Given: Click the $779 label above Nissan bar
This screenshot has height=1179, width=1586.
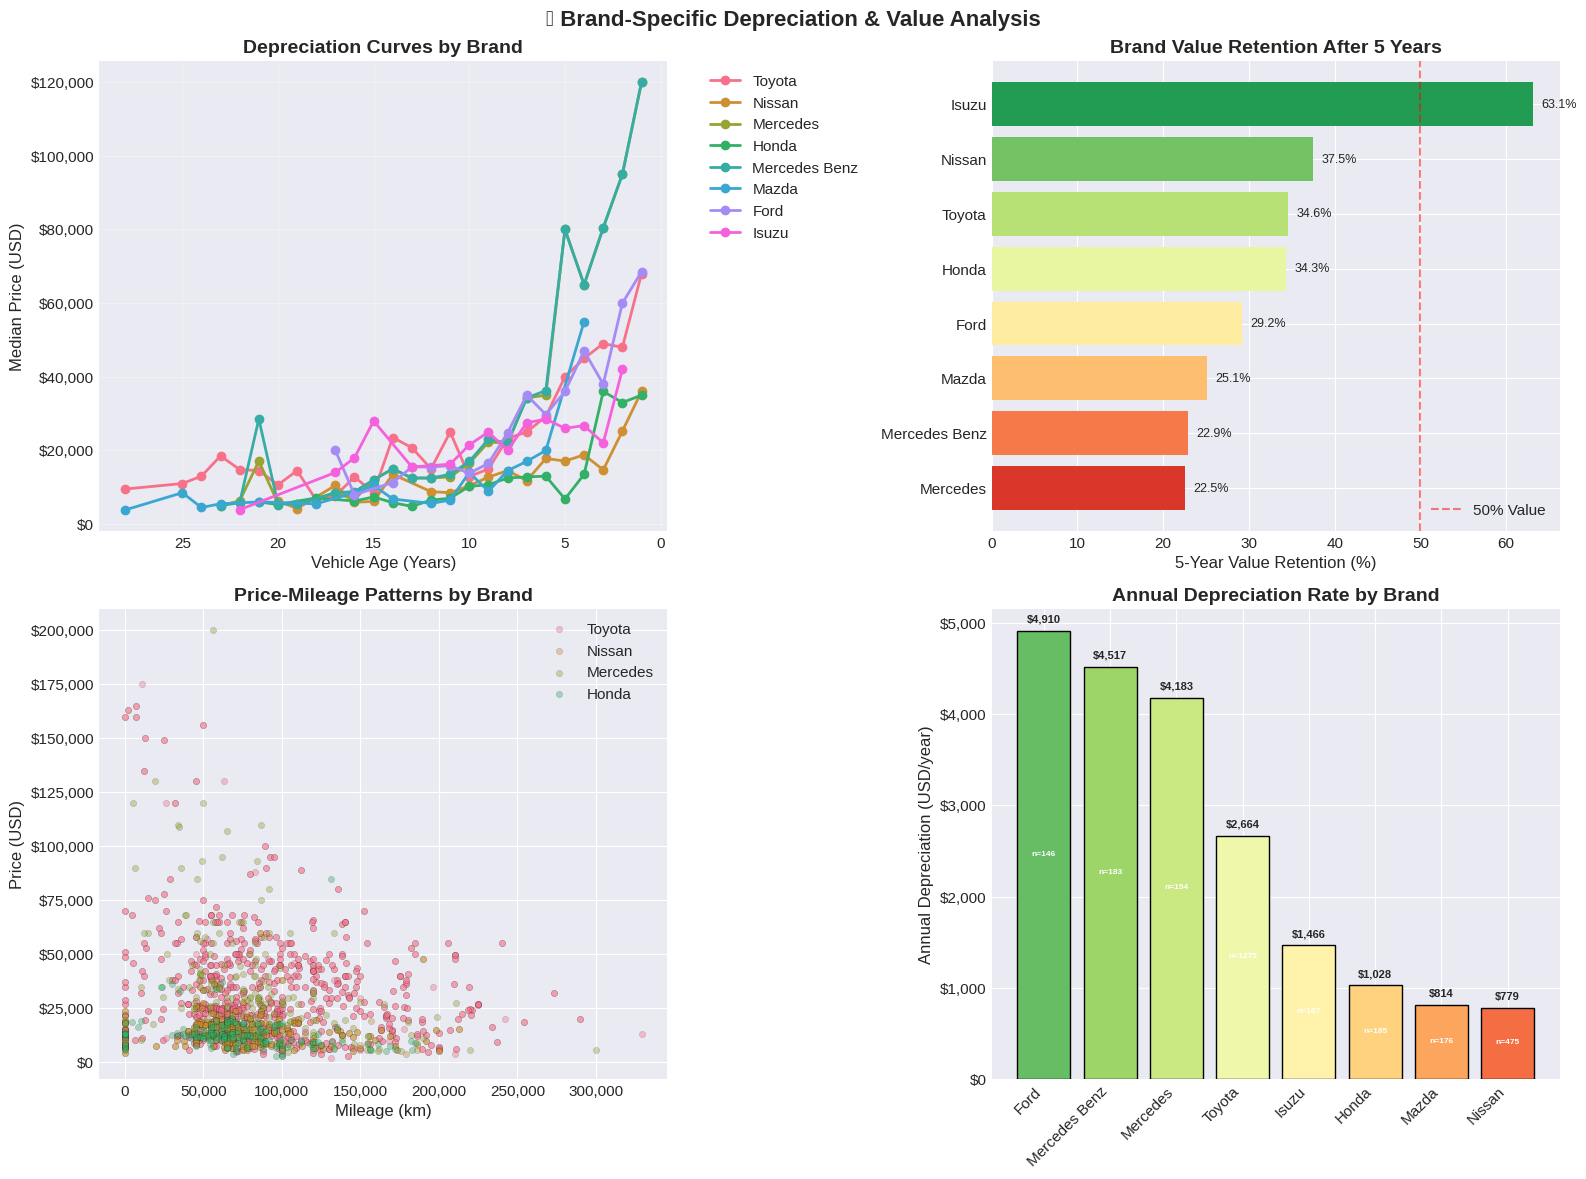Looking at the screenshot, I should pyautogui.click(x=1508, y=997).
